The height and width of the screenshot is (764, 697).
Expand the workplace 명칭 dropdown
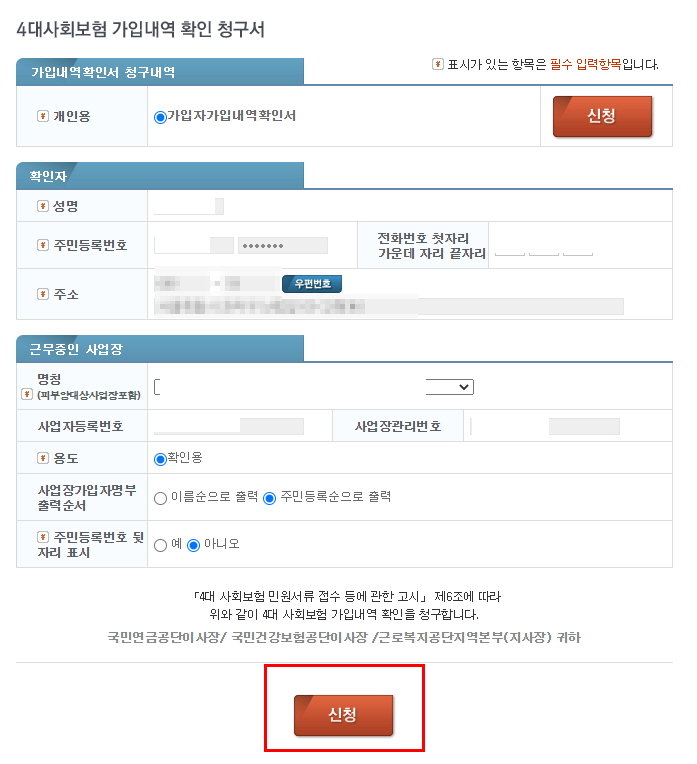[314, 387]
